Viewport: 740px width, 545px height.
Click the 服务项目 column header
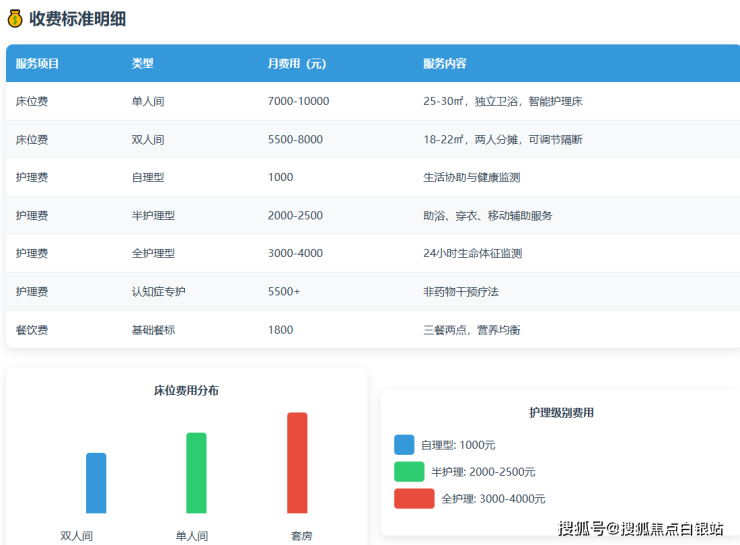point(38,64)
